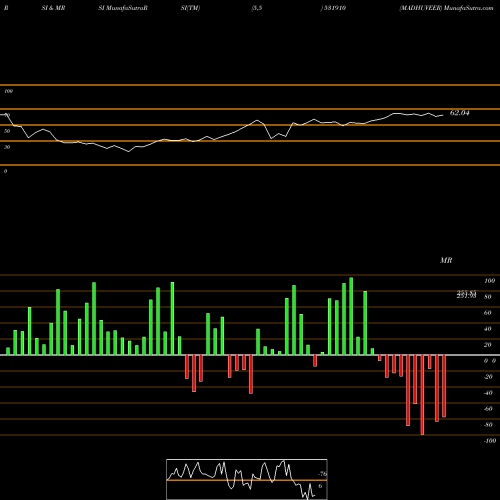Click the MR axis label -40

(488, 393)
